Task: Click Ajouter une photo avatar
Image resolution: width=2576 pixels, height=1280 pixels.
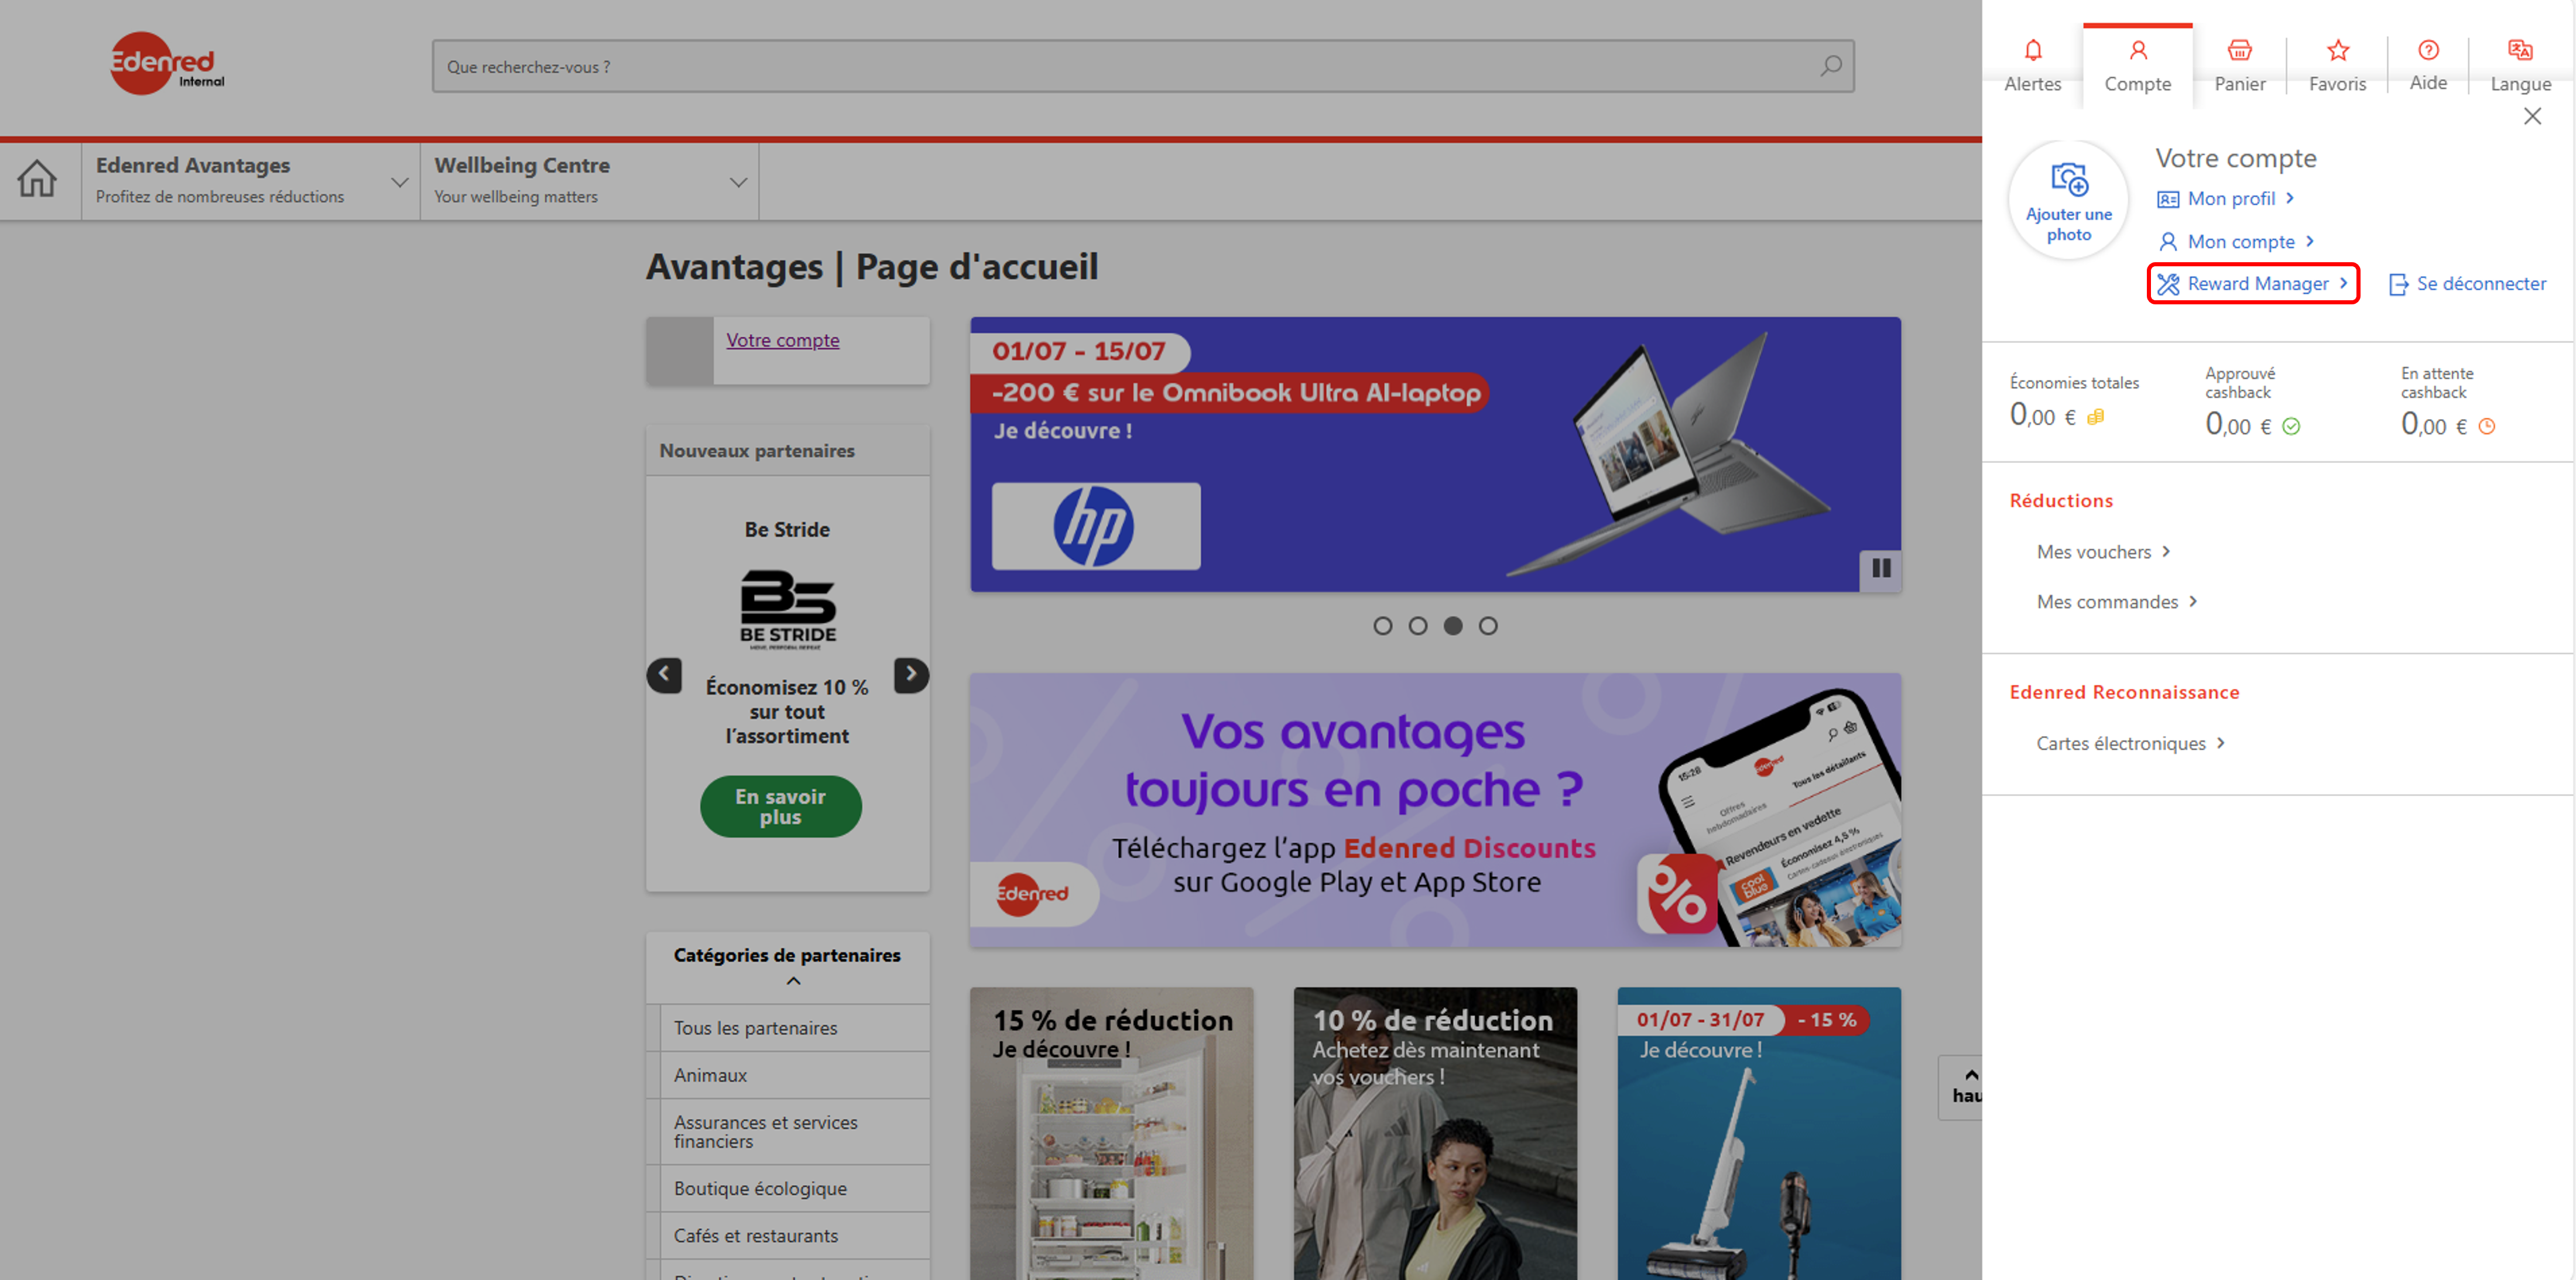Action: 2068,201
